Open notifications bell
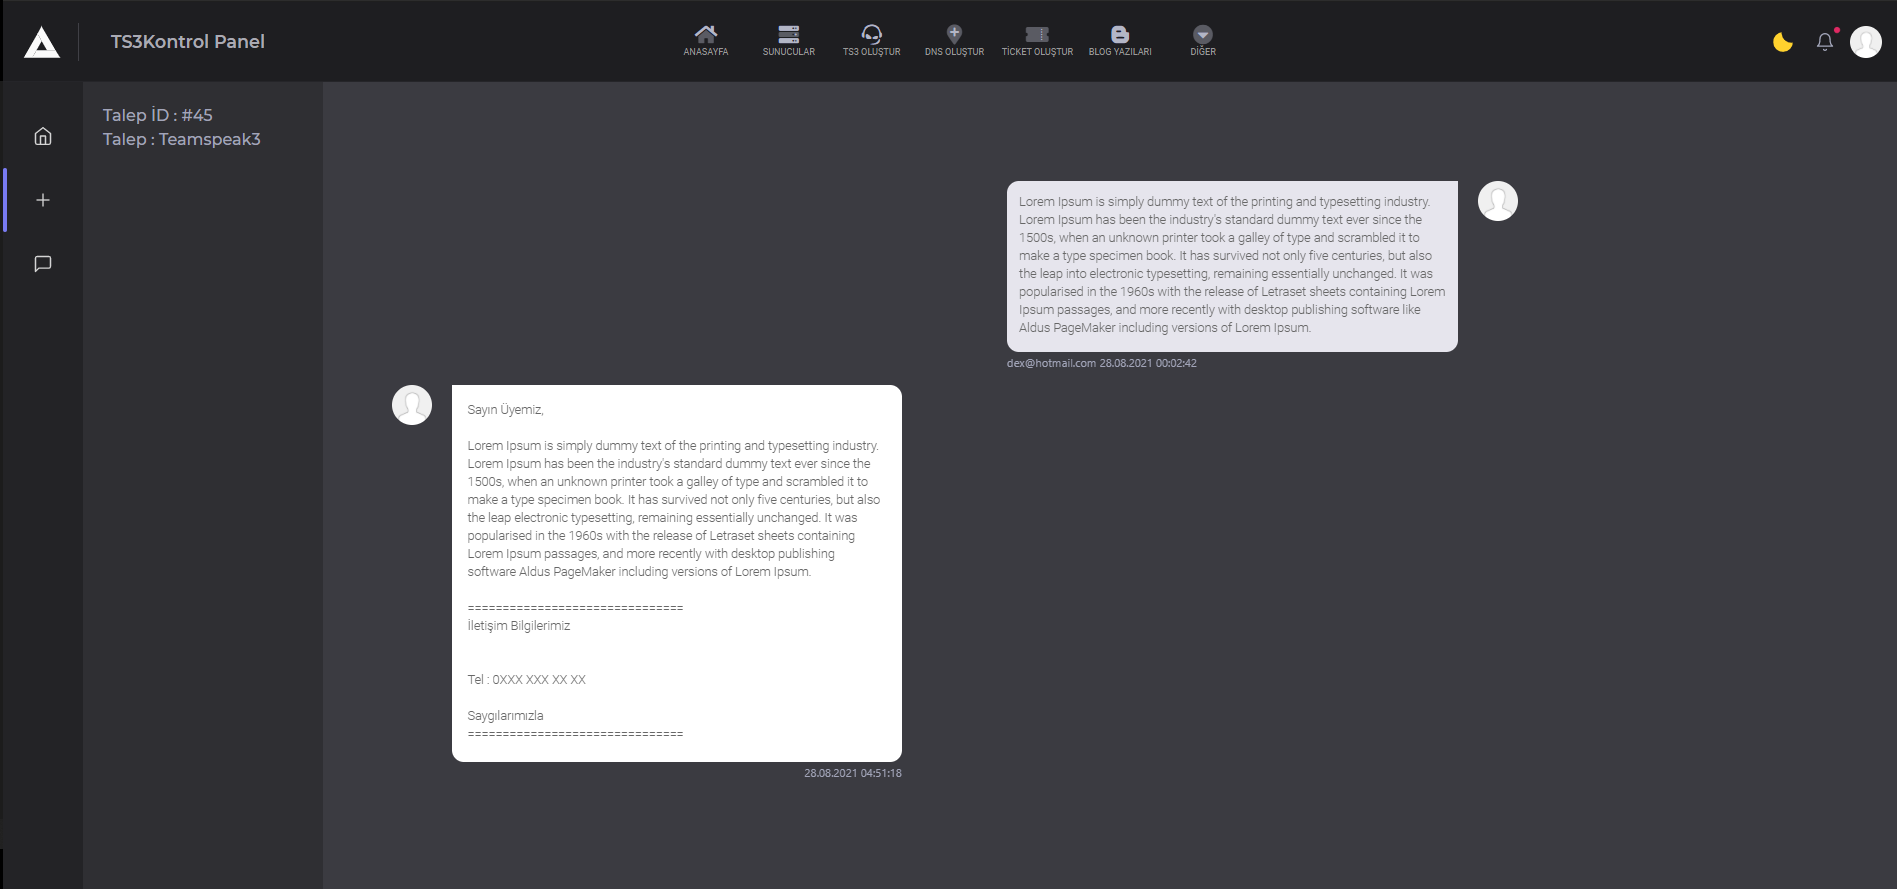The image size is (1897, 889). pos(1825,42)
